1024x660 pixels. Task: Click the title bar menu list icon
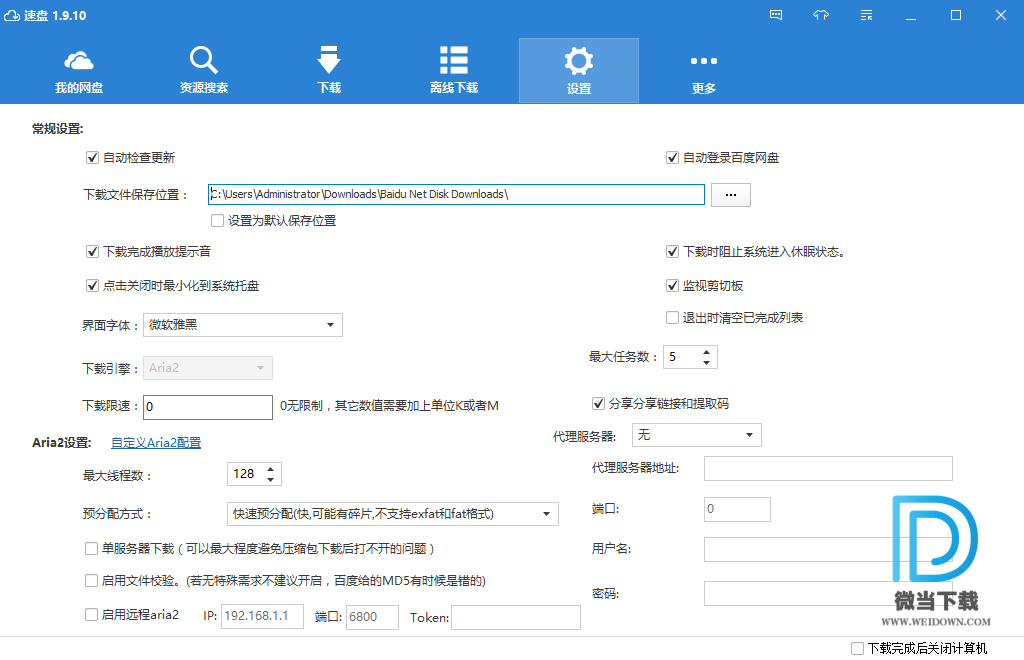(x=866, y=15)
